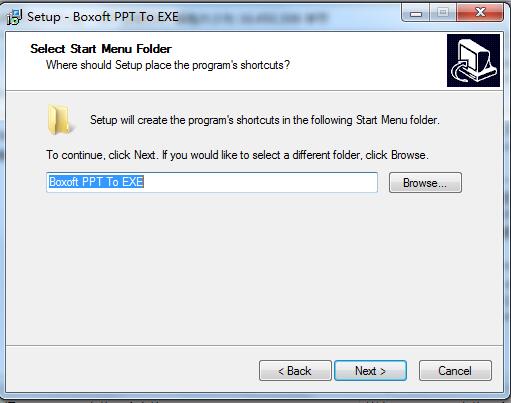
Task: Click the yellow Start Menu folder icon
Action: (60, 119)
